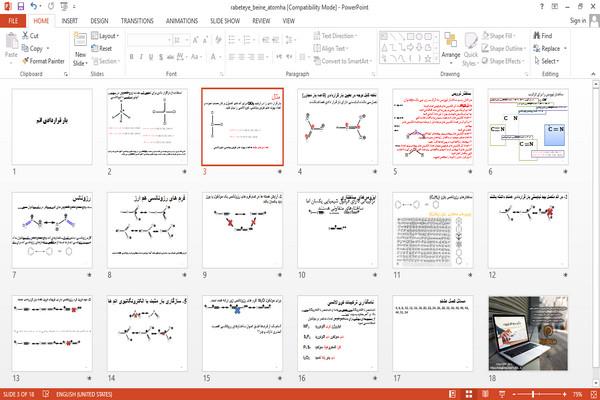Click the Cut scissors icon

(x=26, y=36)
